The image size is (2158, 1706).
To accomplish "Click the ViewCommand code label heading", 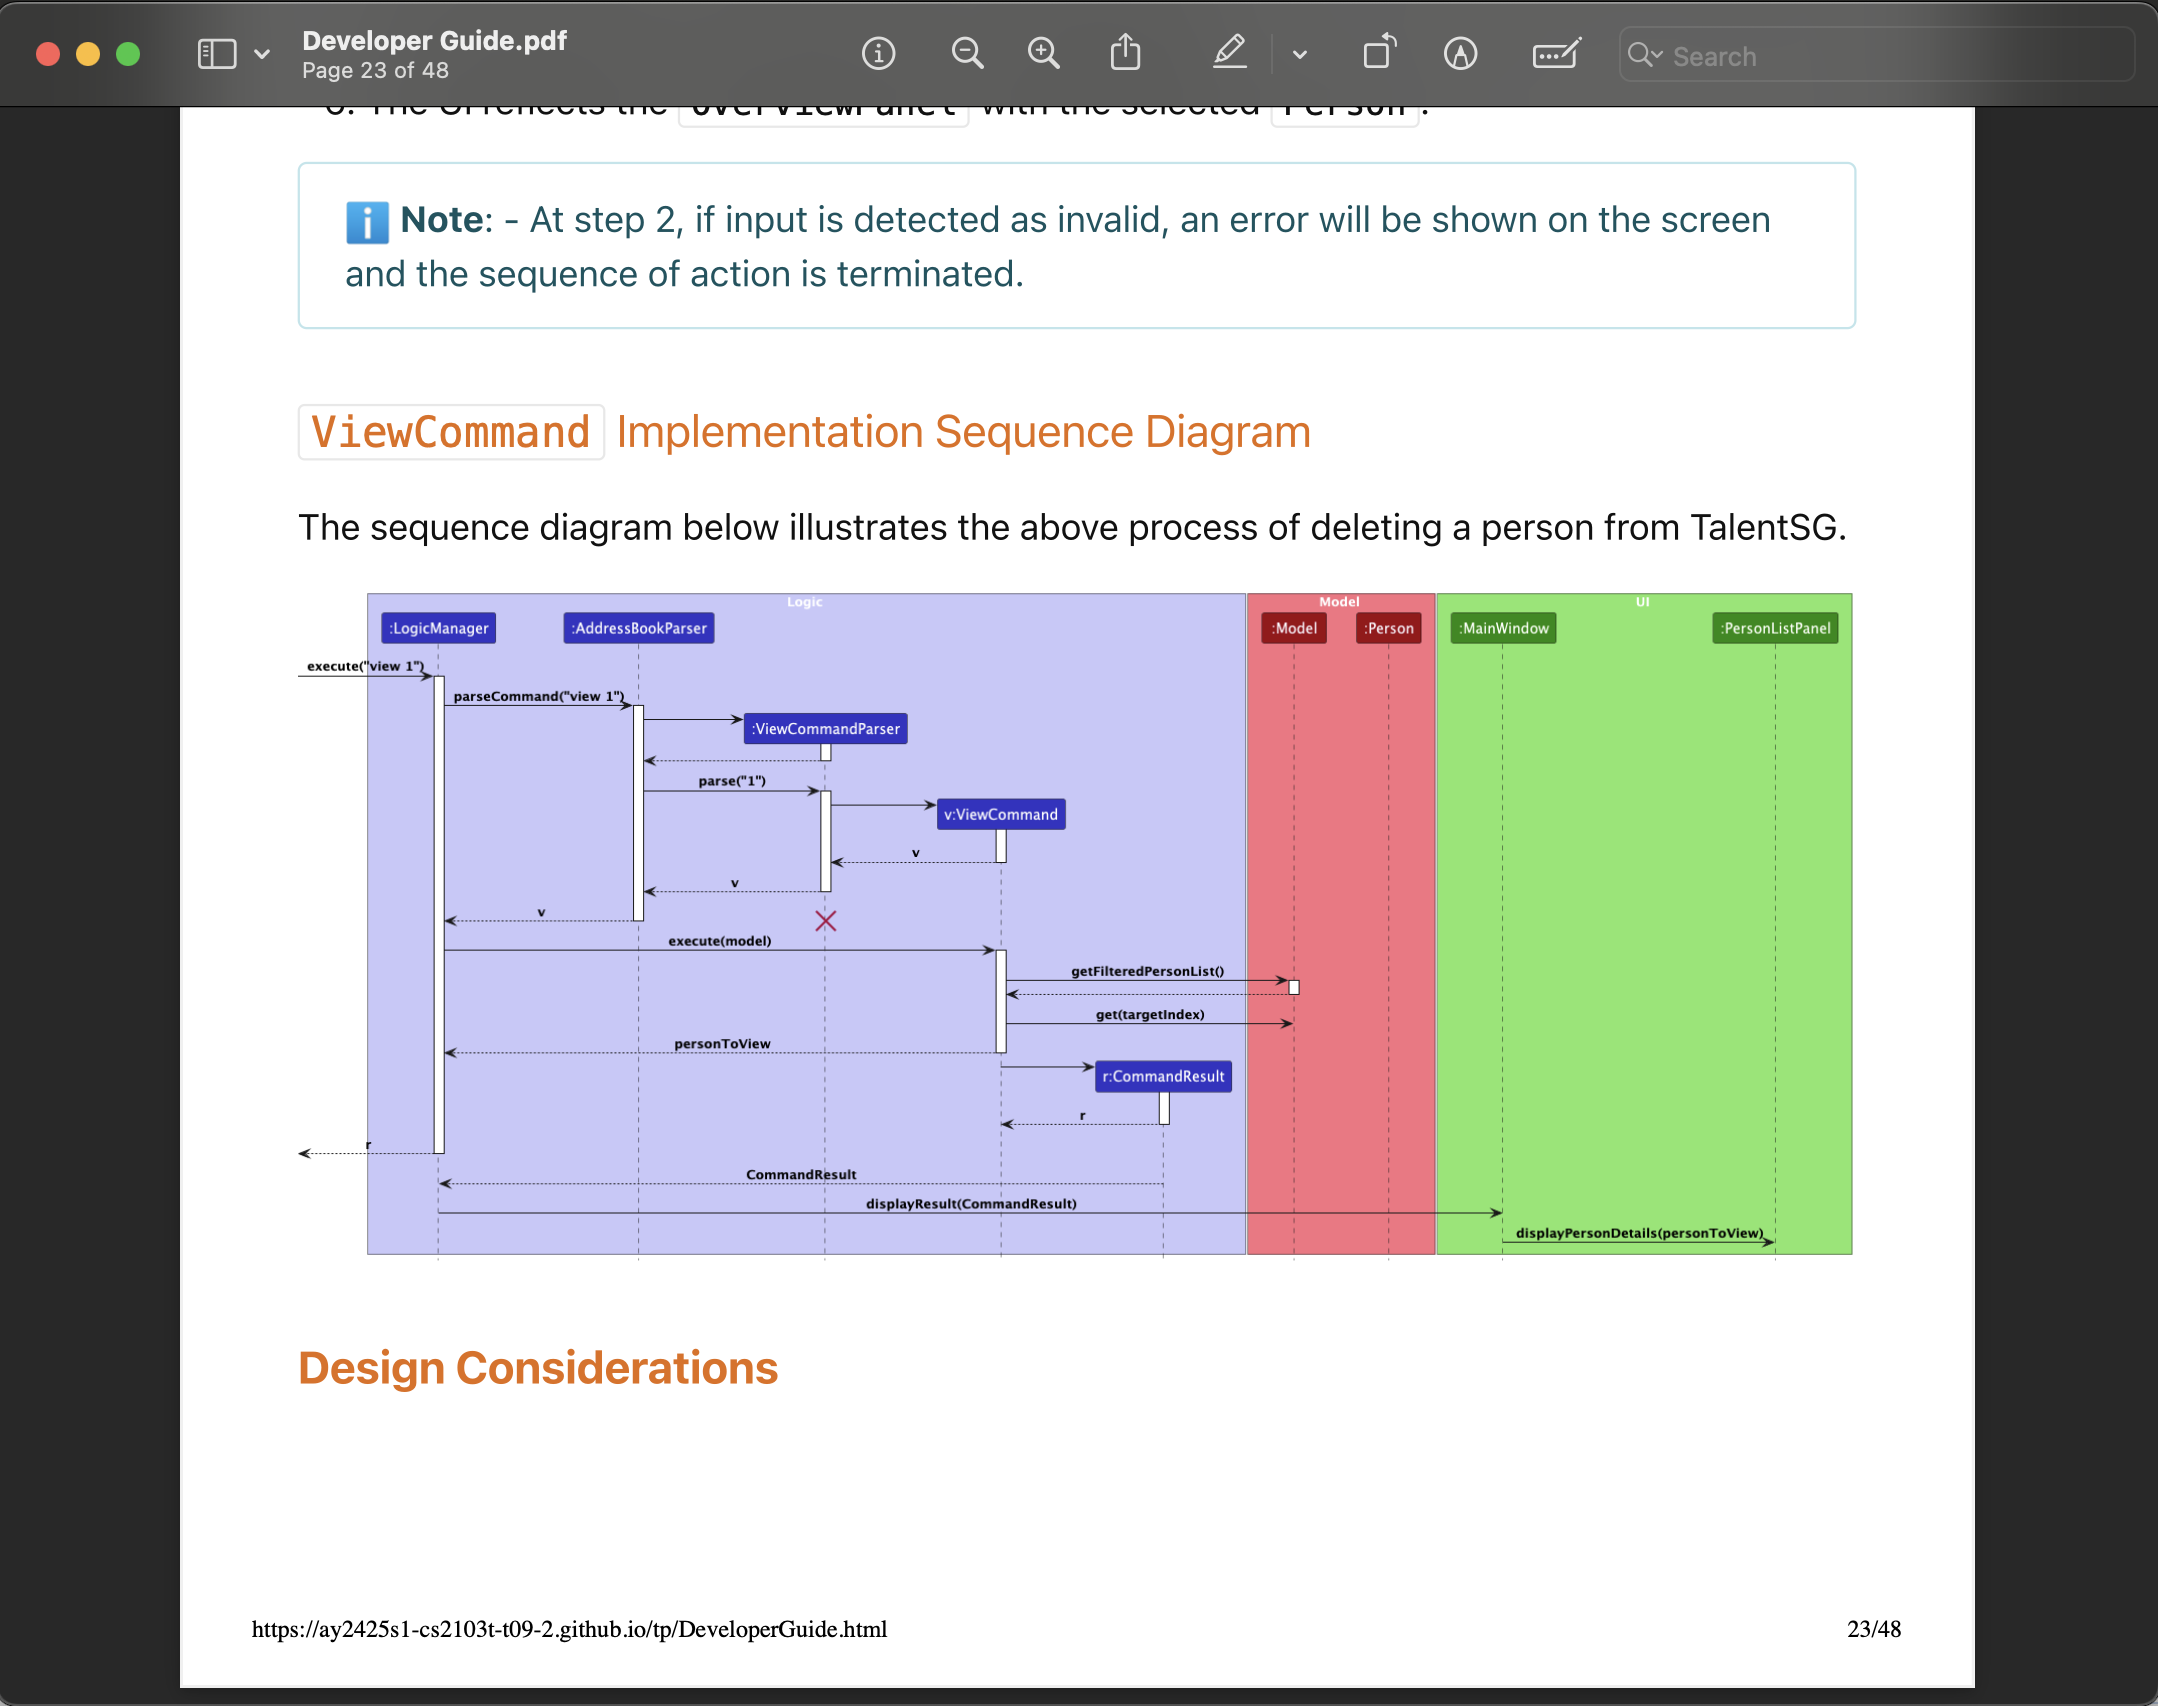I will click(451, 432).
